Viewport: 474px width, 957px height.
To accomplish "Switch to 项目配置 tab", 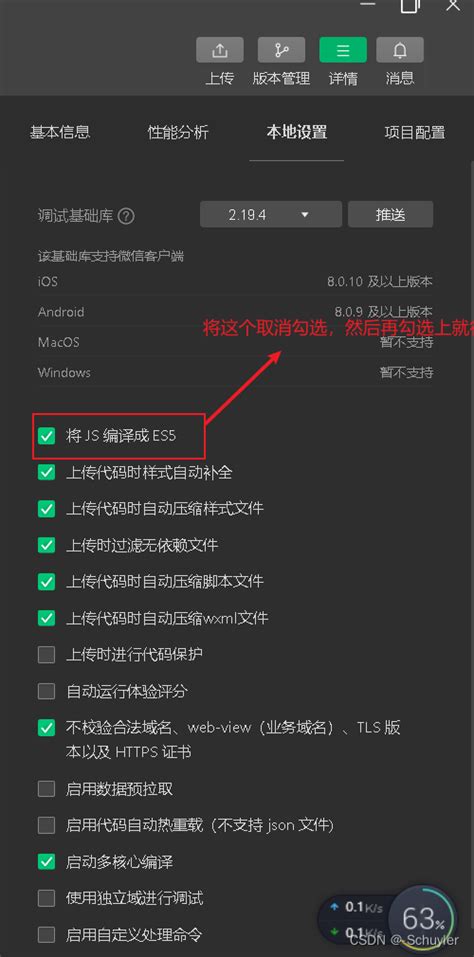I will coord(415,132).
